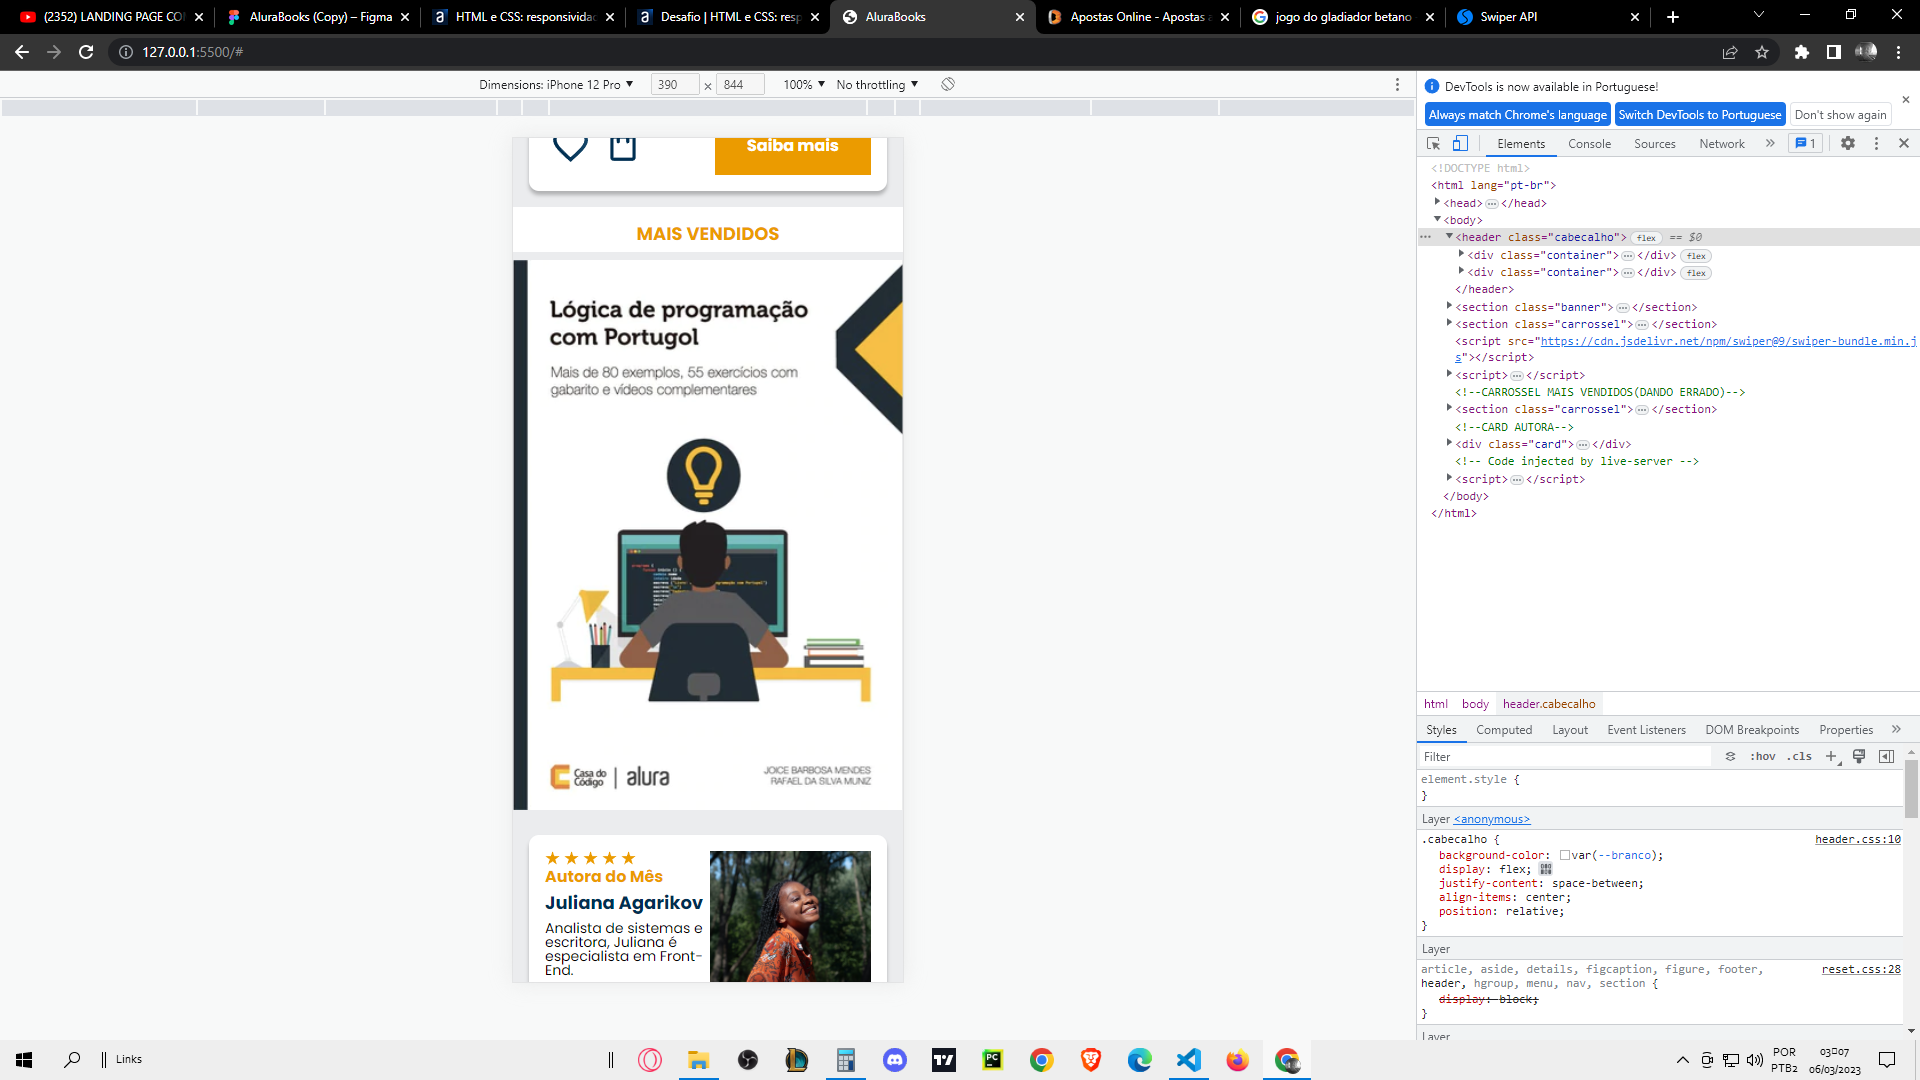Toggle rendering emulations paintbrush icon

coord(1859,757)
